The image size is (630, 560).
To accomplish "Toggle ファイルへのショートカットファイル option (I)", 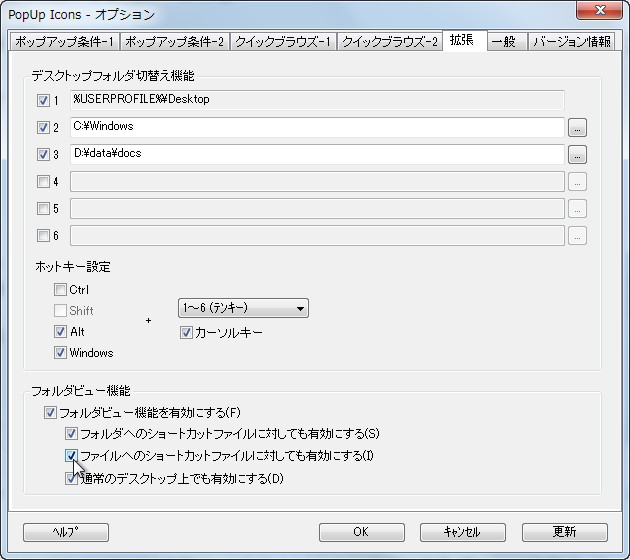I will coord(71,456).
